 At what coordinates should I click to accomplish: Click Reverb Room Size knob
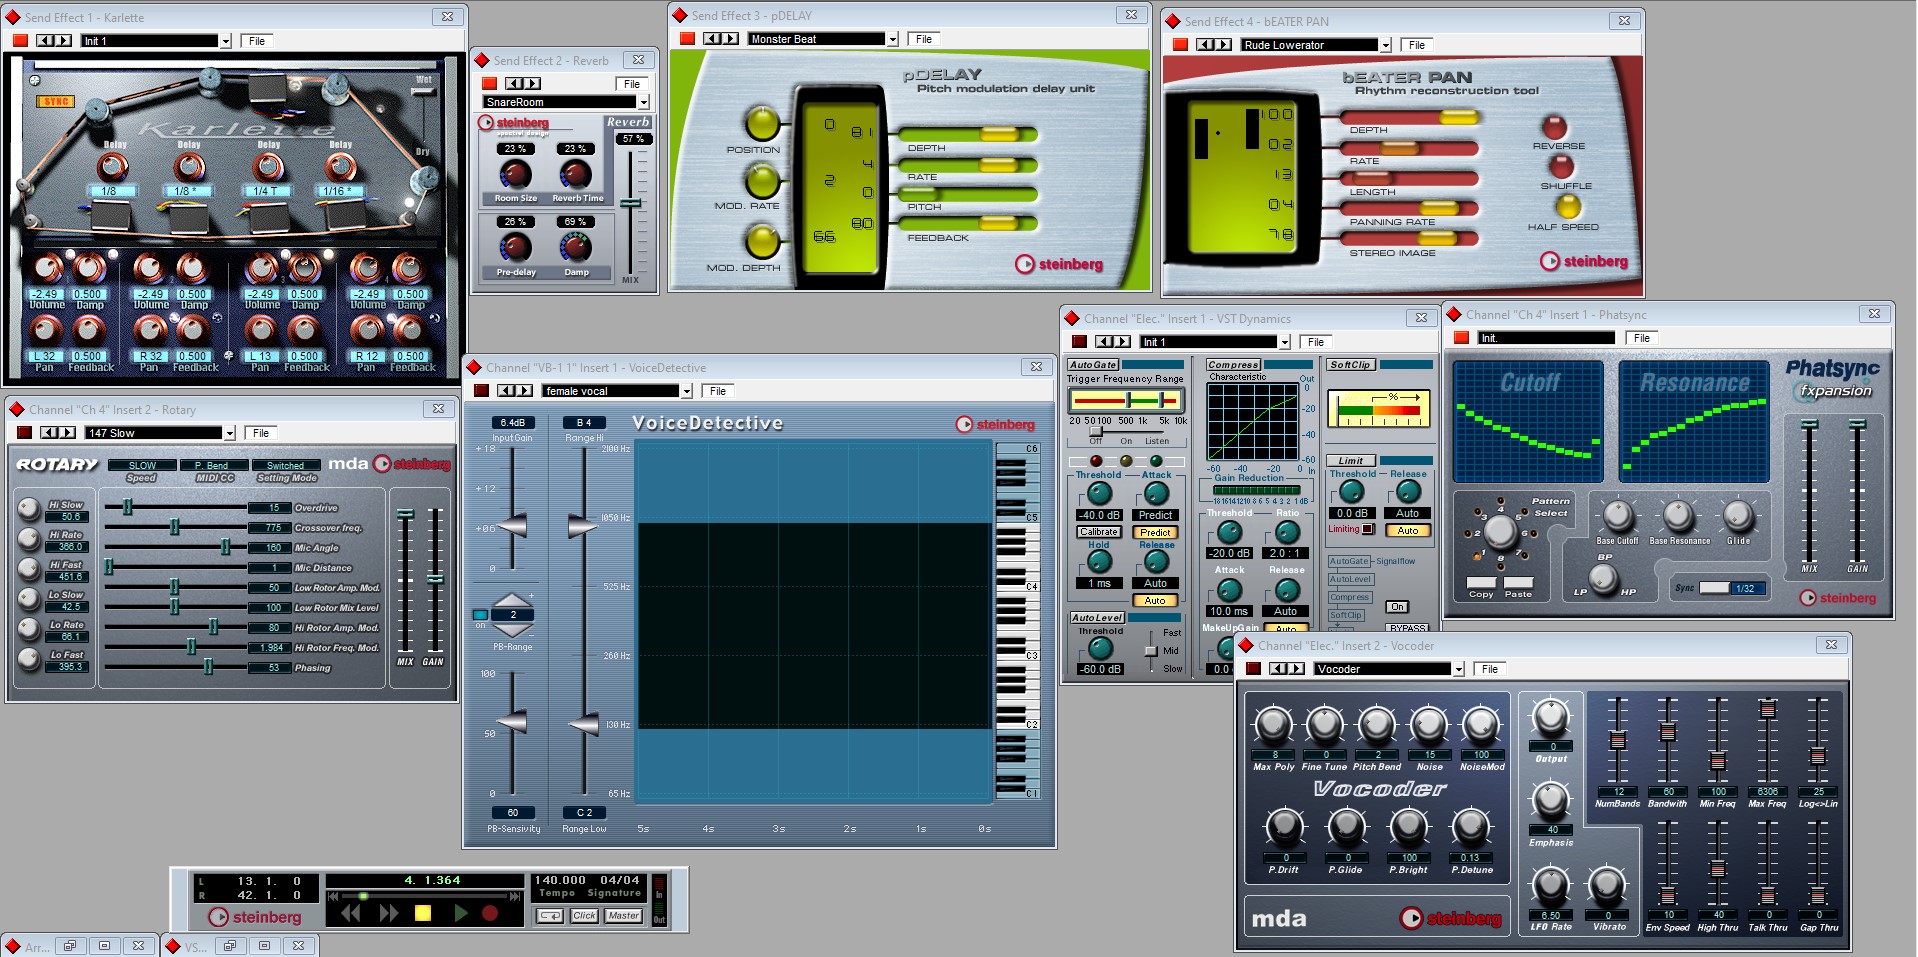click(x=515, y=174)
